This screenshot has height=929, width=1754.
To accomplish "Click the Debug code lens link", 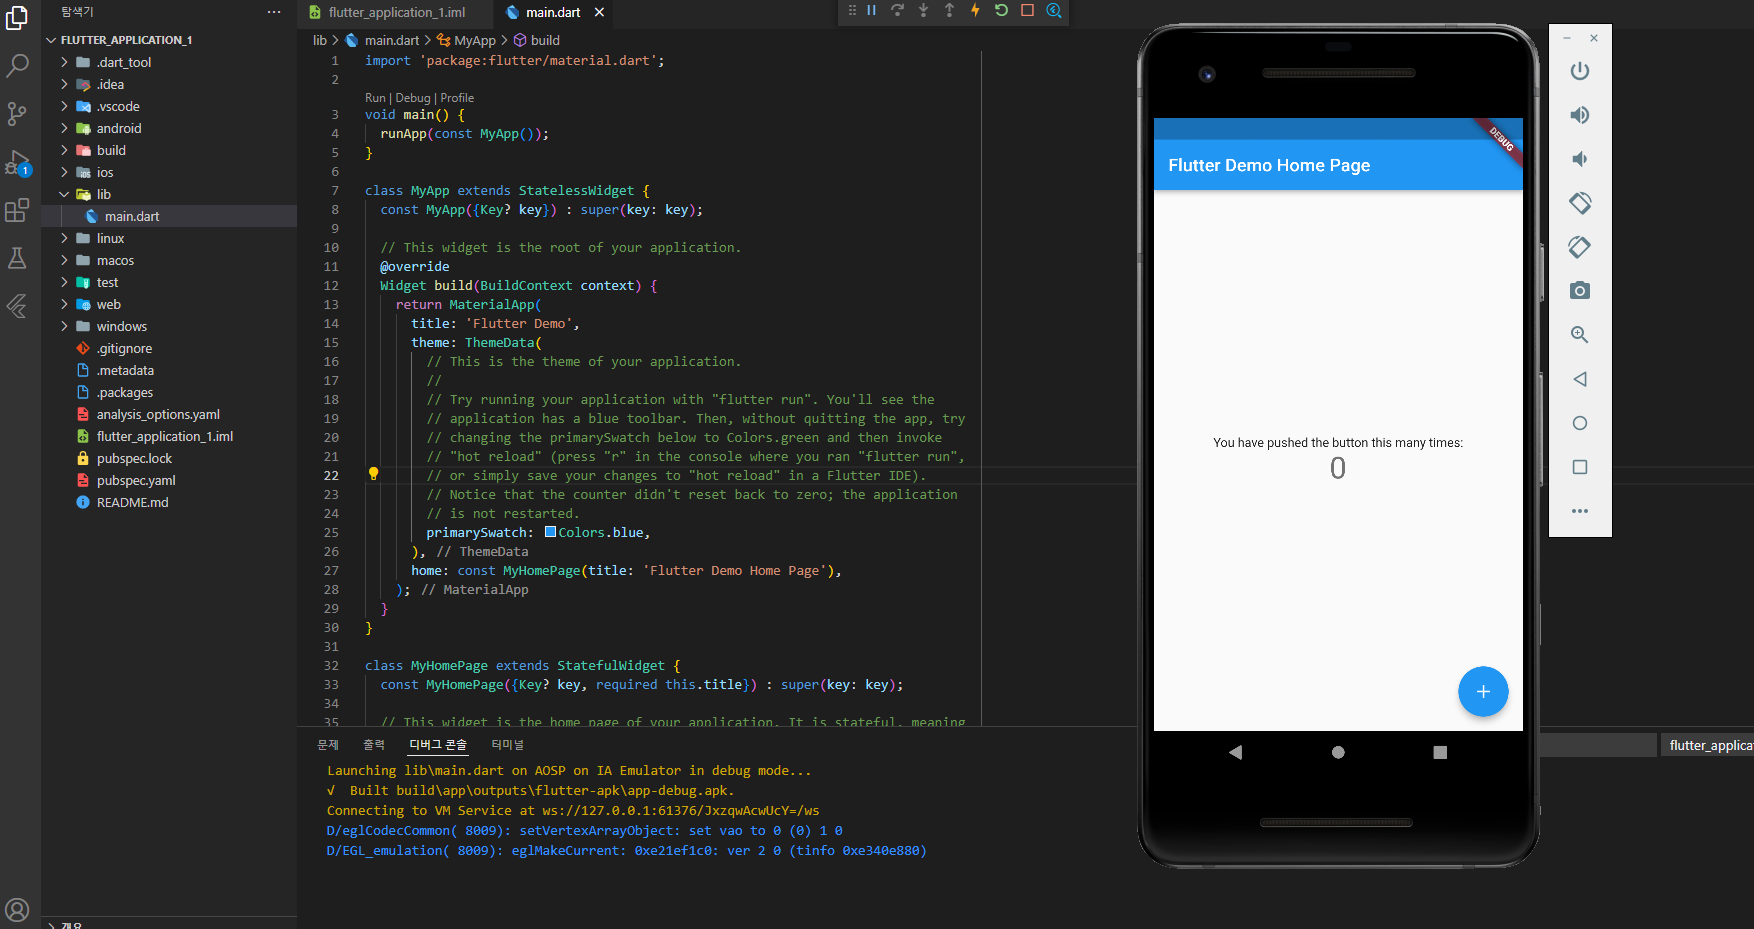I will 413,98.
